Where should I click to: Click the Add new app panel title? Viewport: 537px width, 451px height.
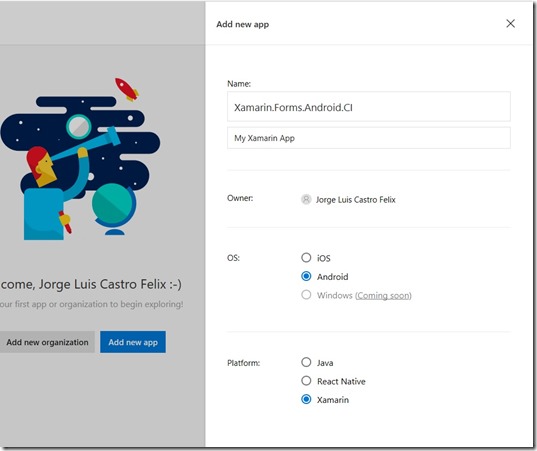(242, 24)
